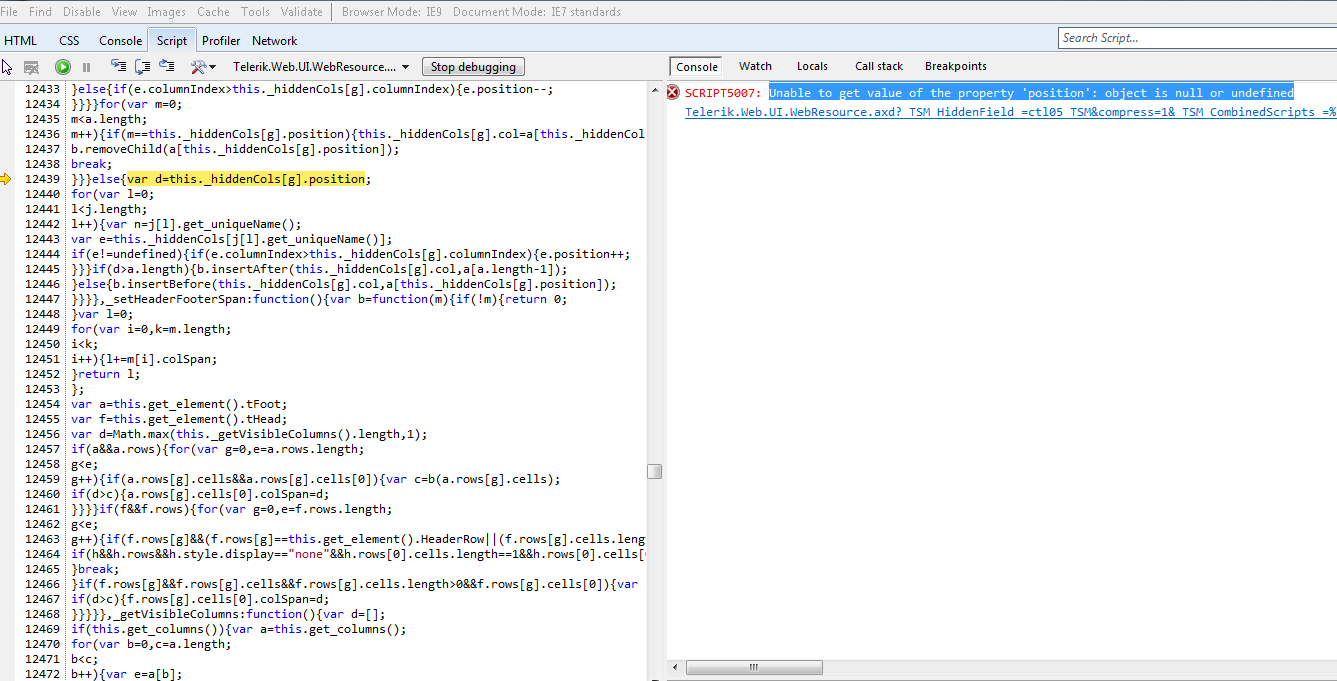This screenshot has width=1337, height=681.
Task: Click line 12454 tFoot code
Action: coord(179,404)
